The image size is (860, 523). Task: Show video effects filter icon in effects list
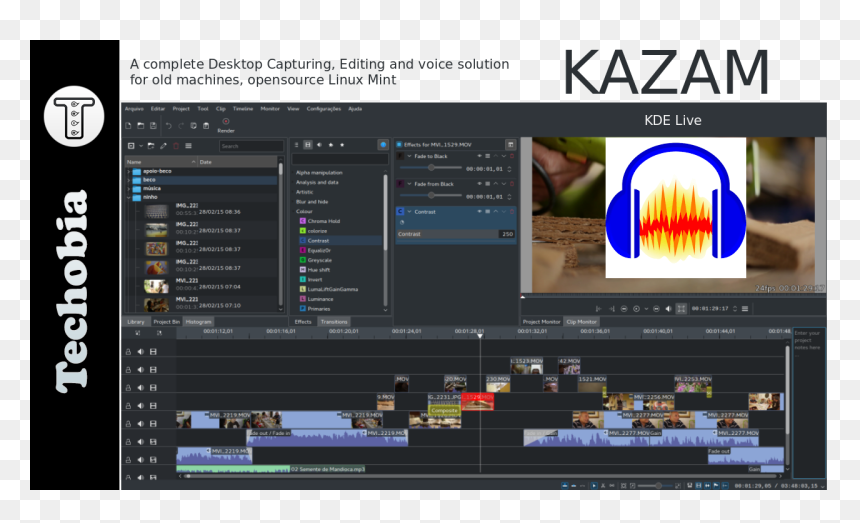[x=308, y=145]
